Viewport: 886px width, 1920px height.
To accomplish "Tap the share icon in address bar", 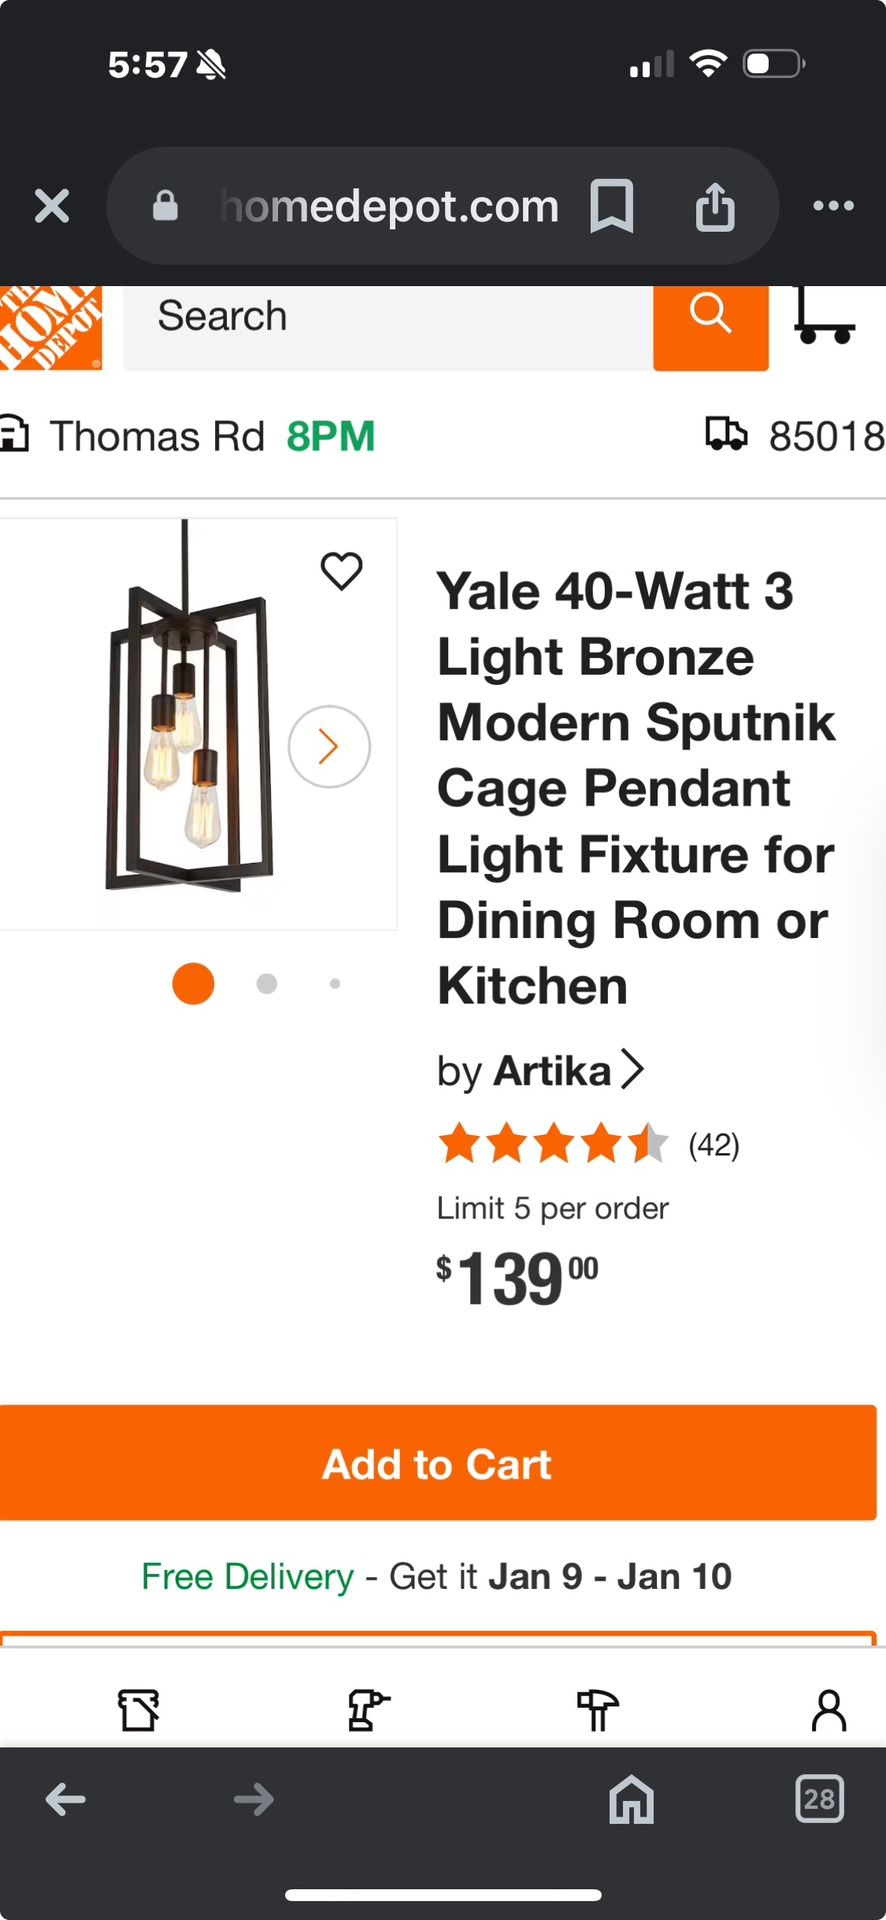I will pyautogui.click(x=715, y=207).
